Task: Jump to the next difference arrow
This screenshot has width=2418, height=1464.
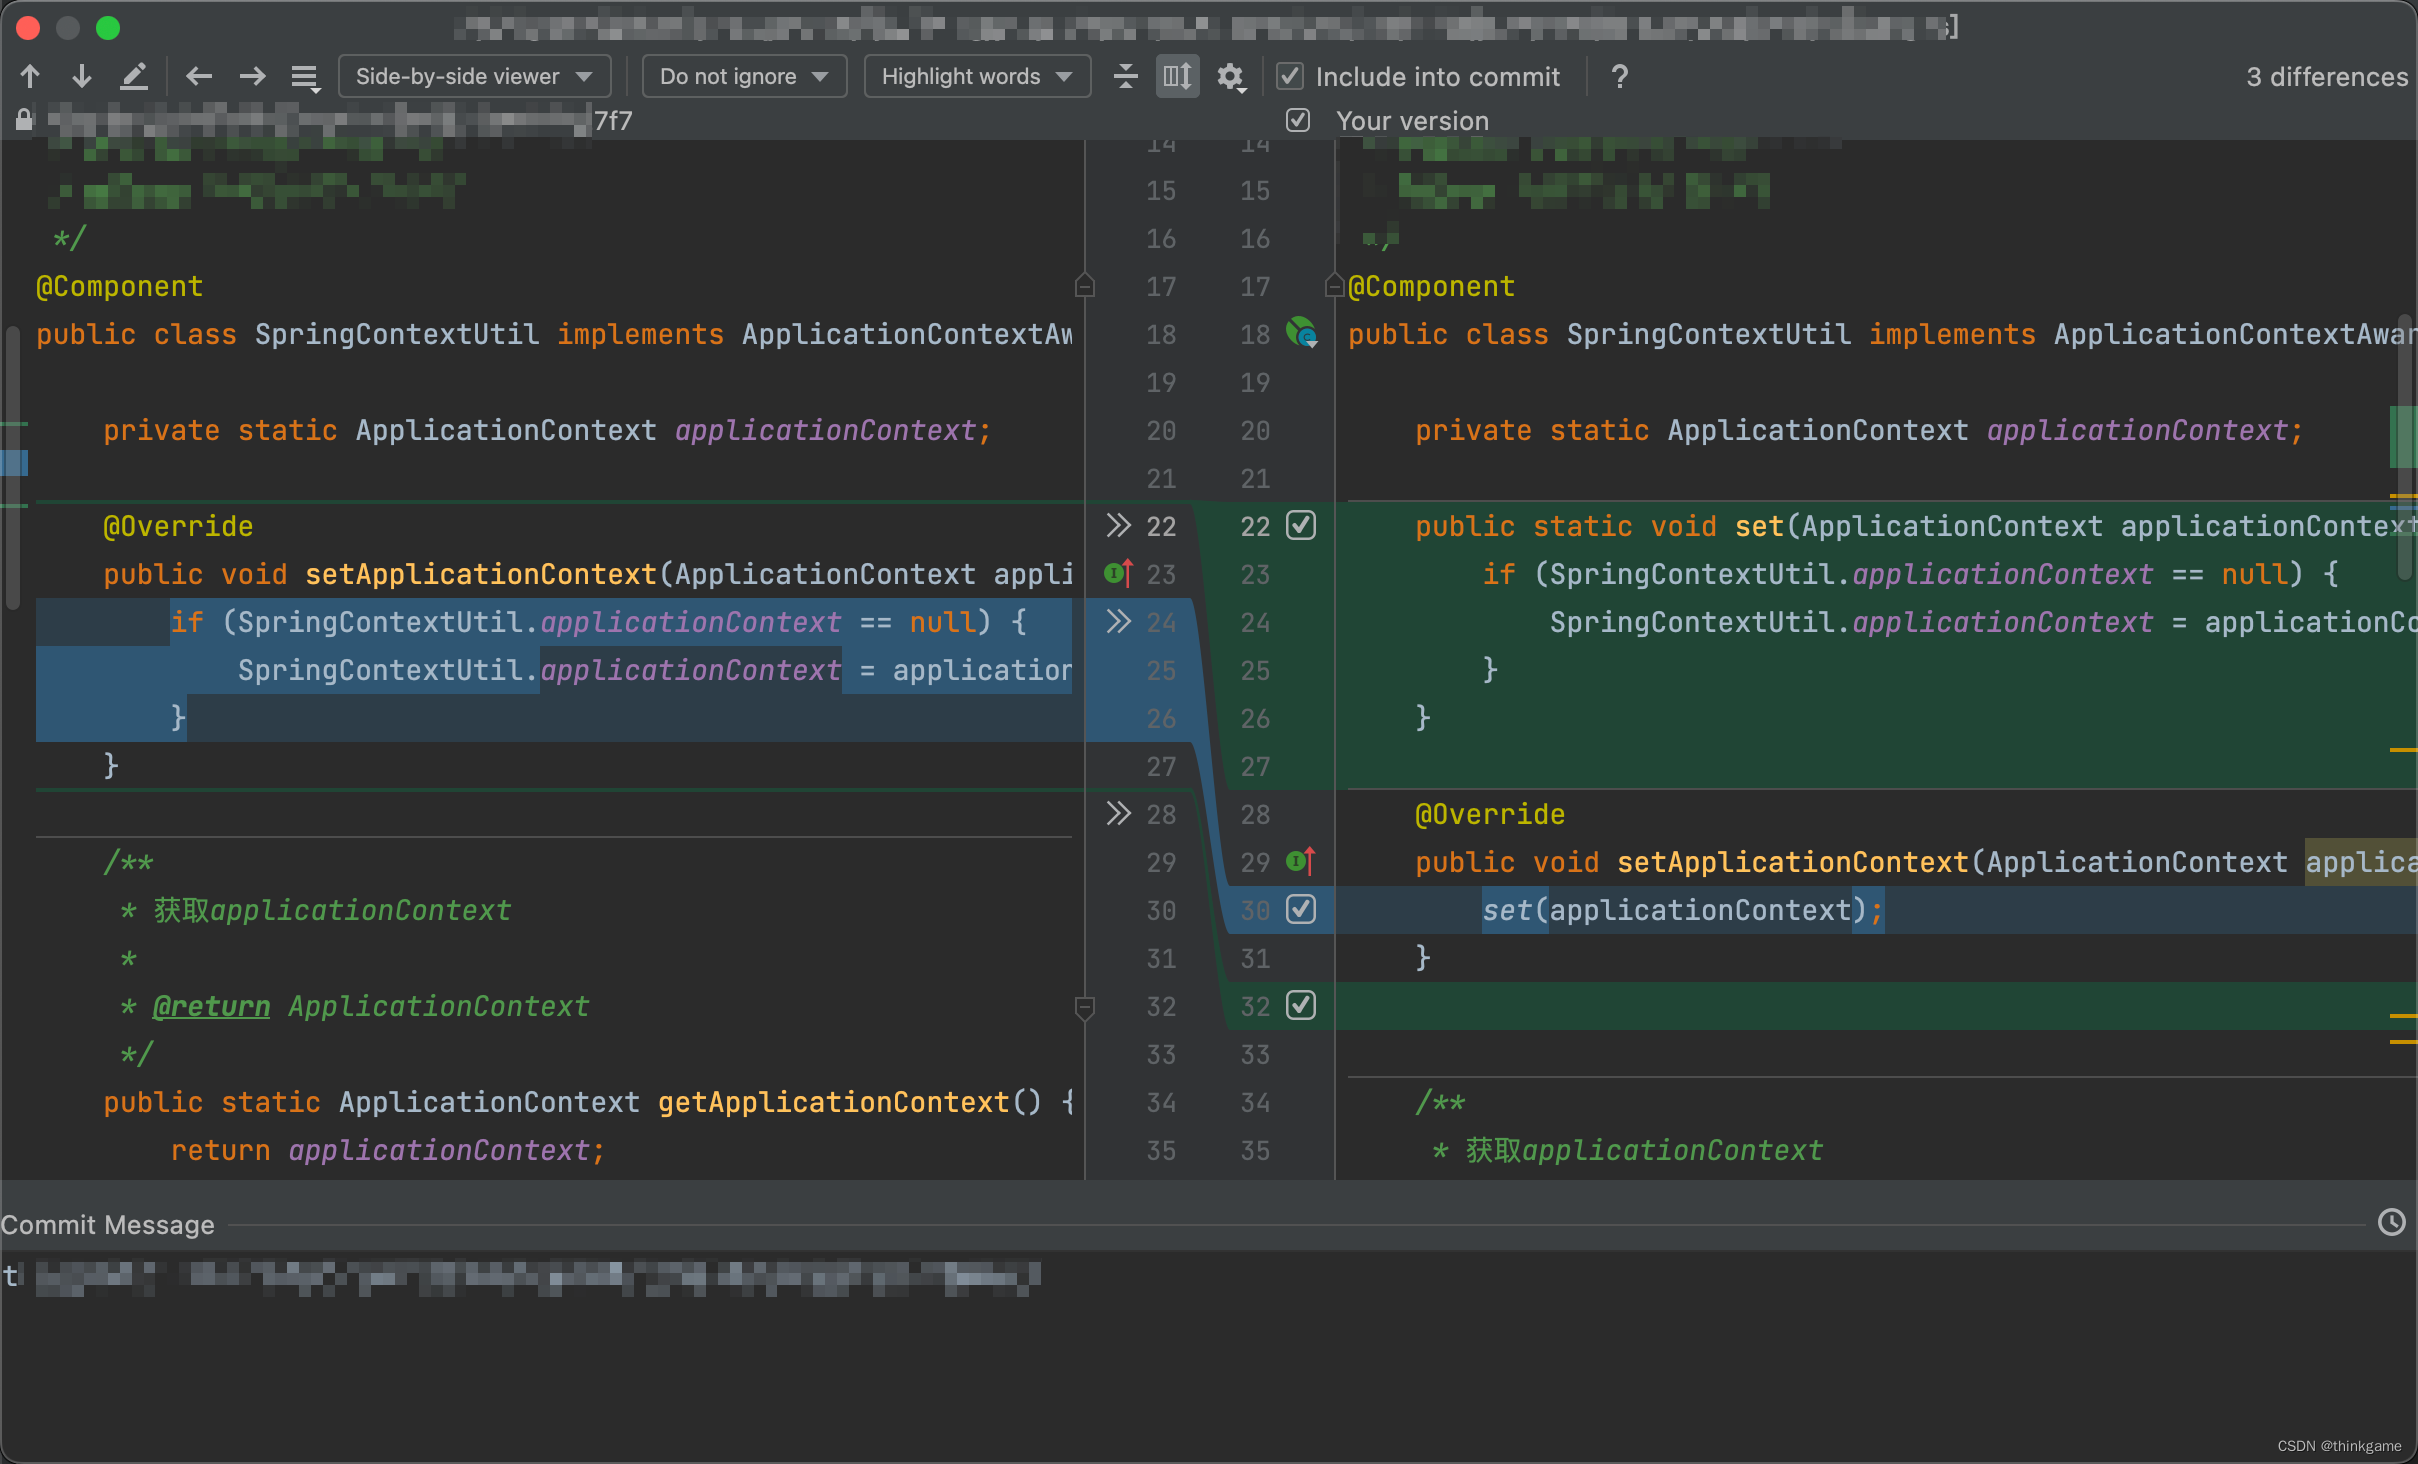Action: coord(80,76)
